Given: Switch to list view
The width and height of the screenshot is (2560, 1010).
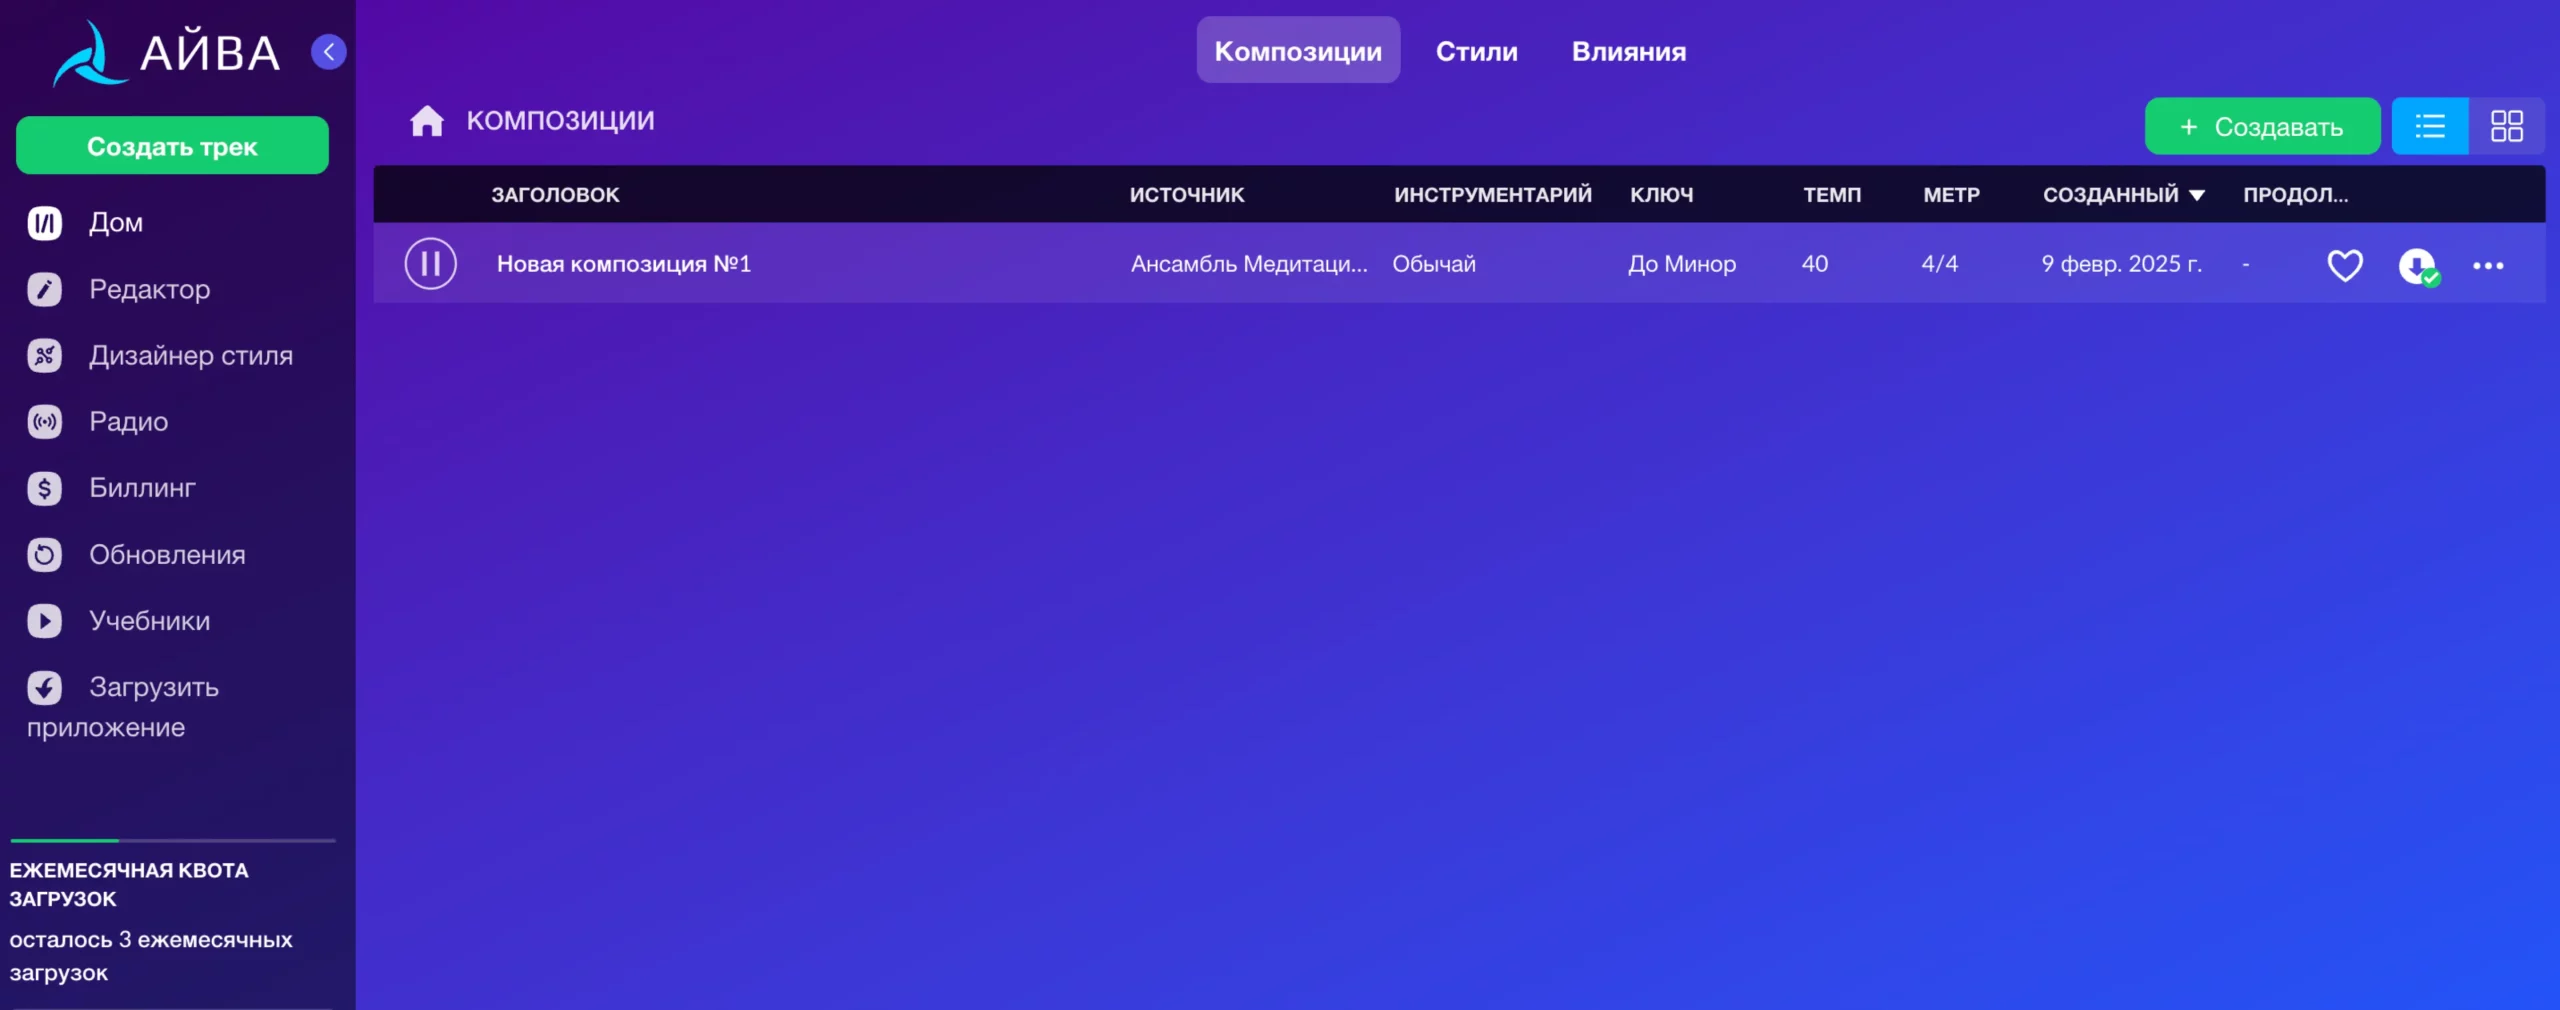Looking at the screenshot, I should pos(2429,127).
